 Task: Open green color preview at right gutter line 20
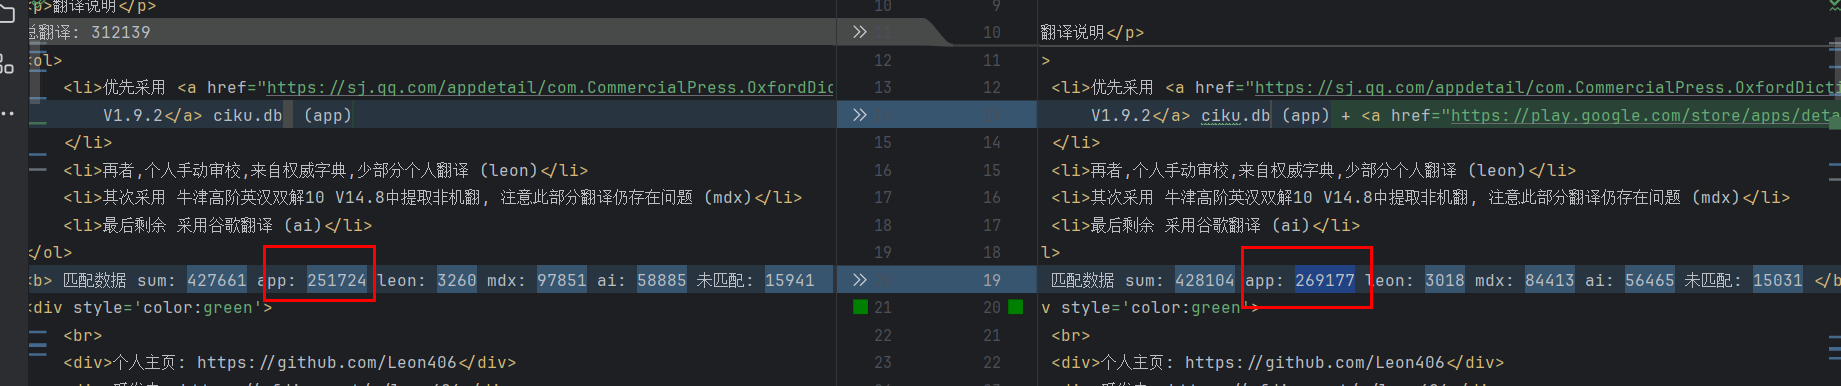(1016, 307)
